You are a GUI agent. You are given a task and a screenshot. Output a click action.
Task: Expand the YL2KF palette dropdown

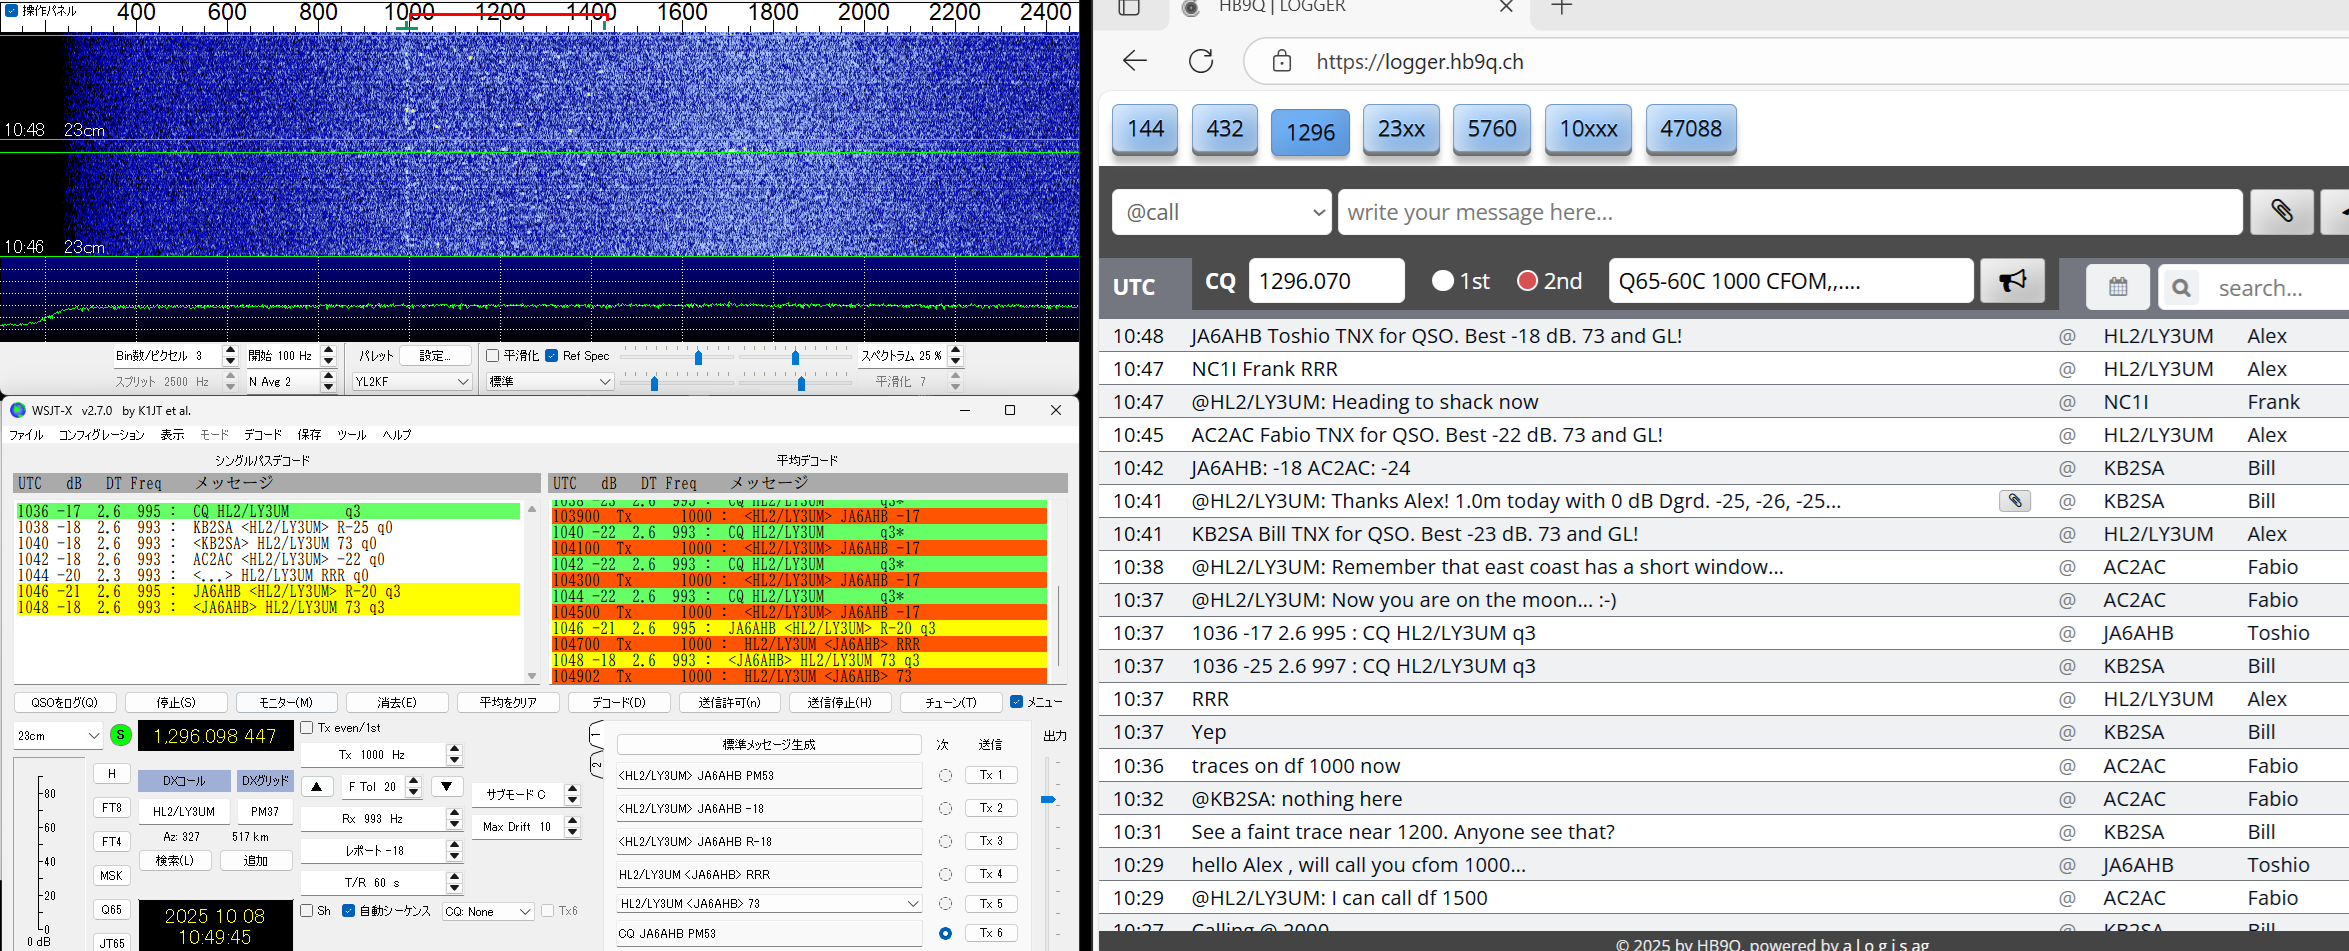(x=411, y=382)
